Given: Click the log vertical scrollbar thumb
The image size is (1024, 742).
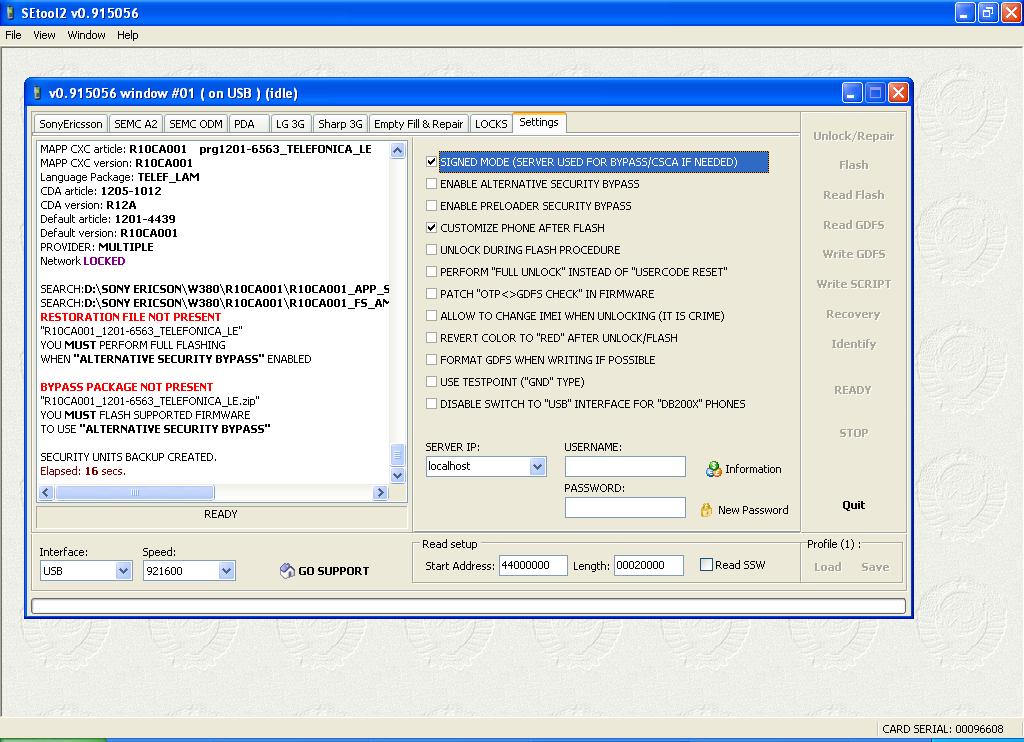Looking at the screenshot, I should [397, 455].
